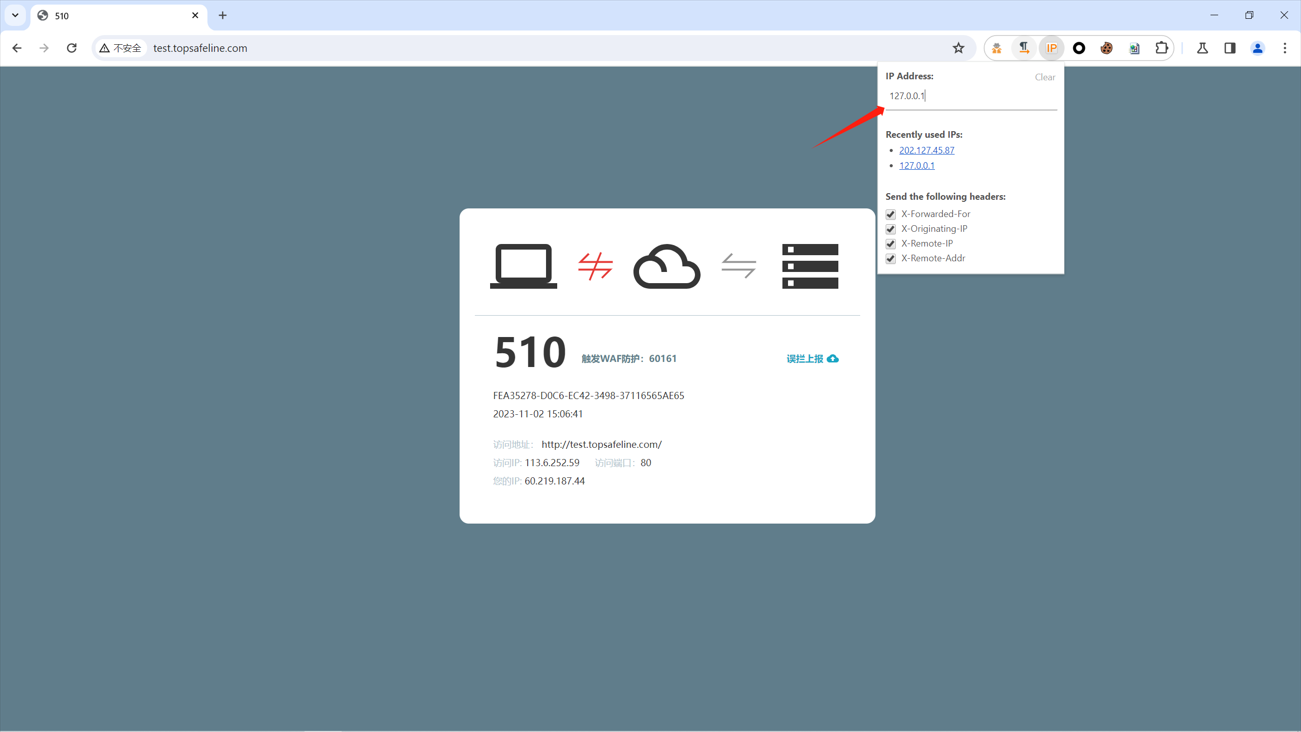Expand the tab search dropdown arrow
This screenshot has width=1301, height=732.
point(15,15)
